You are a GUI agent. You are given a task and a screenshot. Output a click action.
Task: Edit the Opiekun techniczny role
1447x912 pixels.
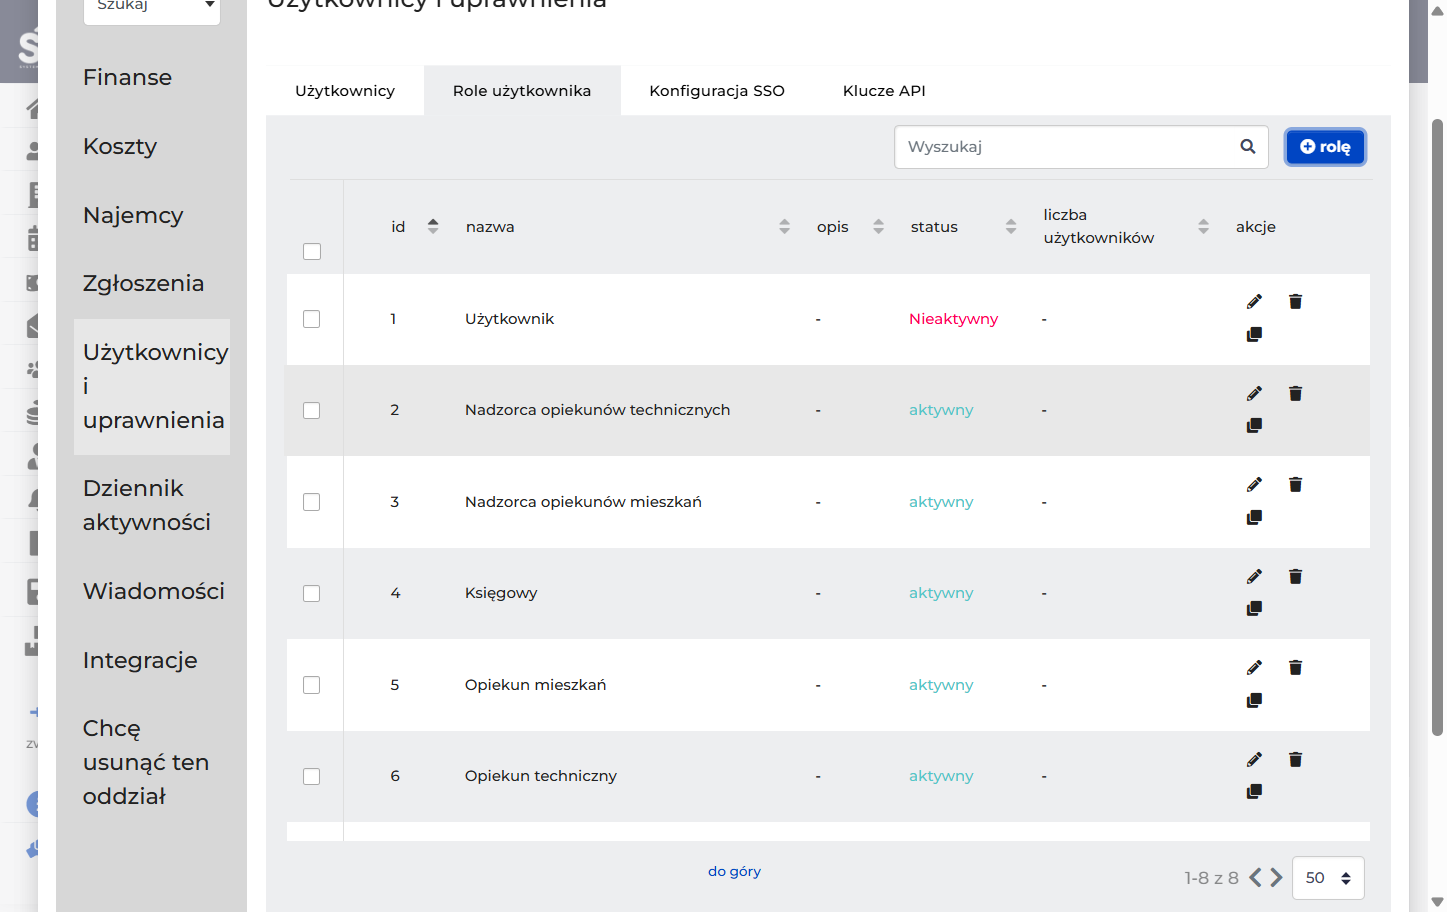pyautogui.click(x=1254, y=760)
